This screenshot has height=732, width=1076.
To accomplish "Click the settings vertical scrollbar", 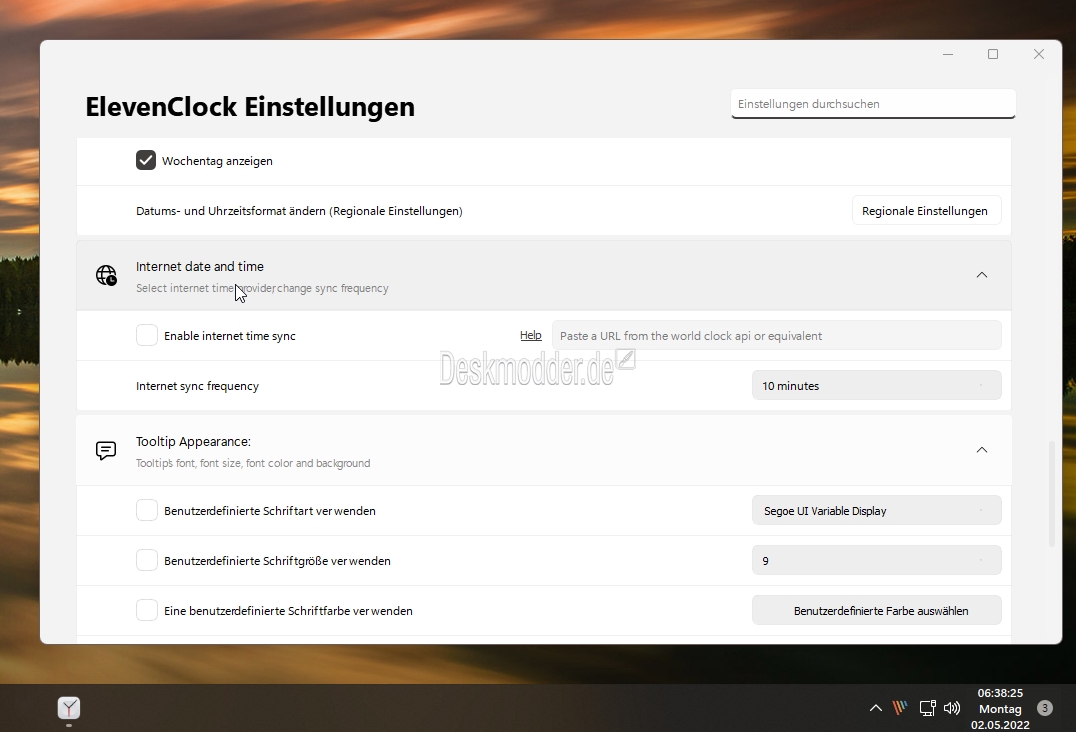I will (1051, 494).
